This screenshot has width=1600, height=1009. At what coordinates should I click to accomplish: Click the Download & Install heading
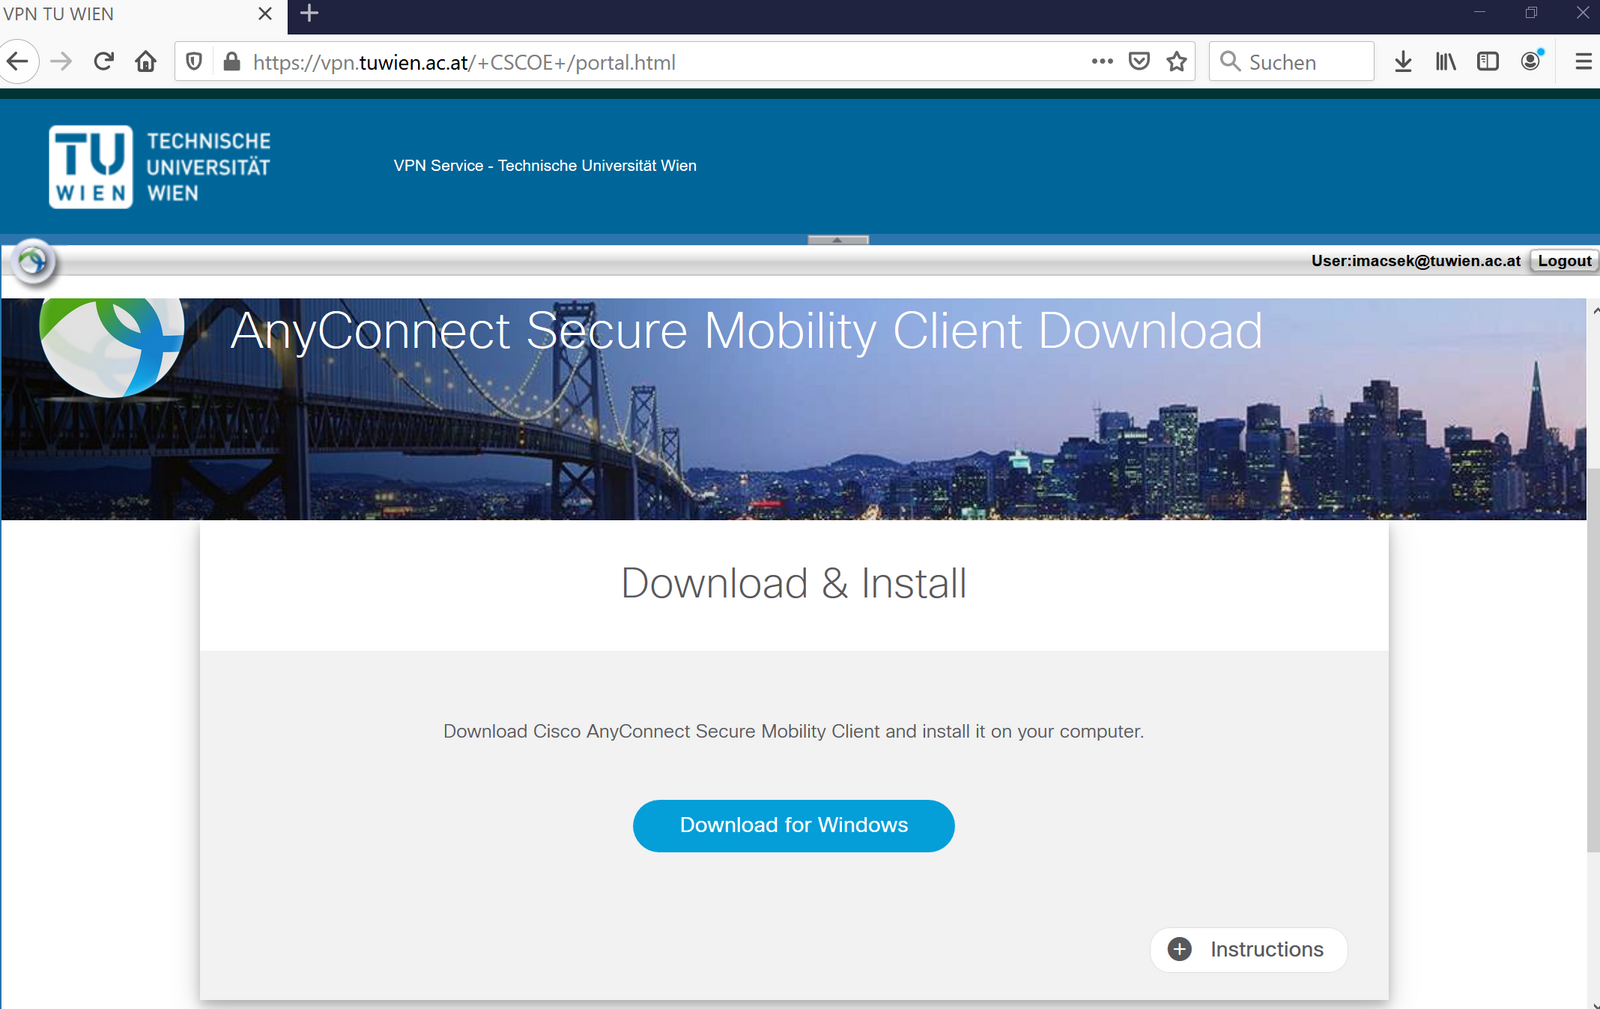pos(794,584)
